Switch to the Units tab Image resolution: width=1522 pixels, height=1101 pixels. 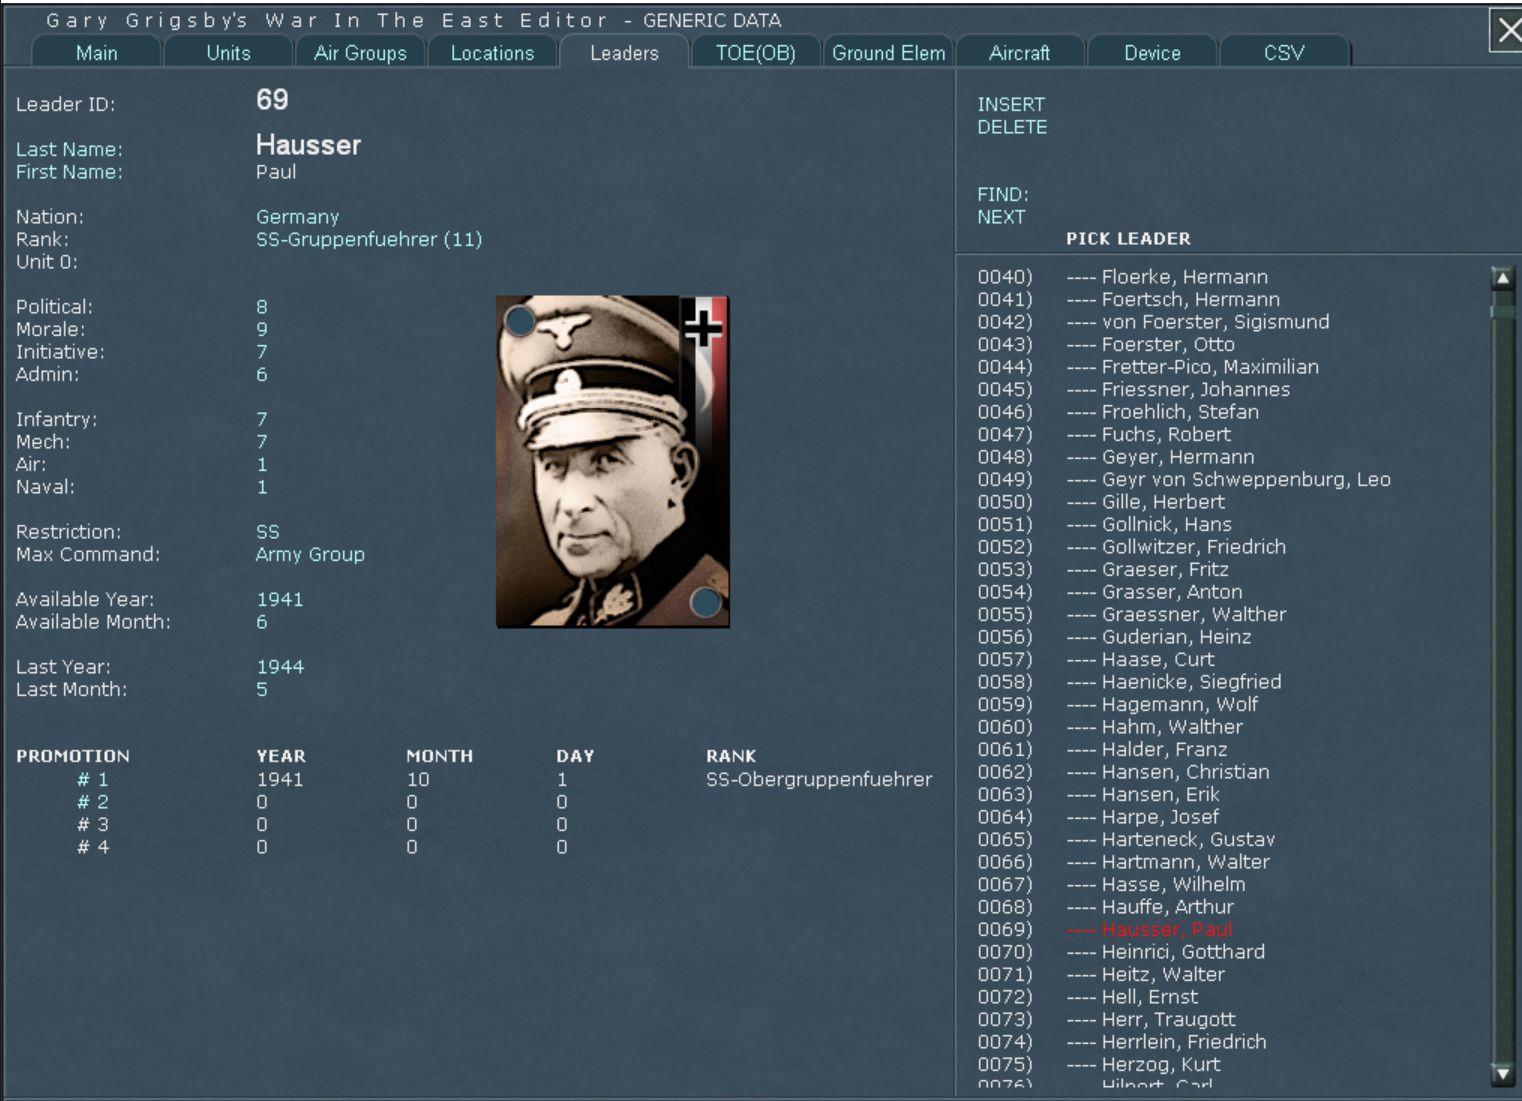pos(228,53)
